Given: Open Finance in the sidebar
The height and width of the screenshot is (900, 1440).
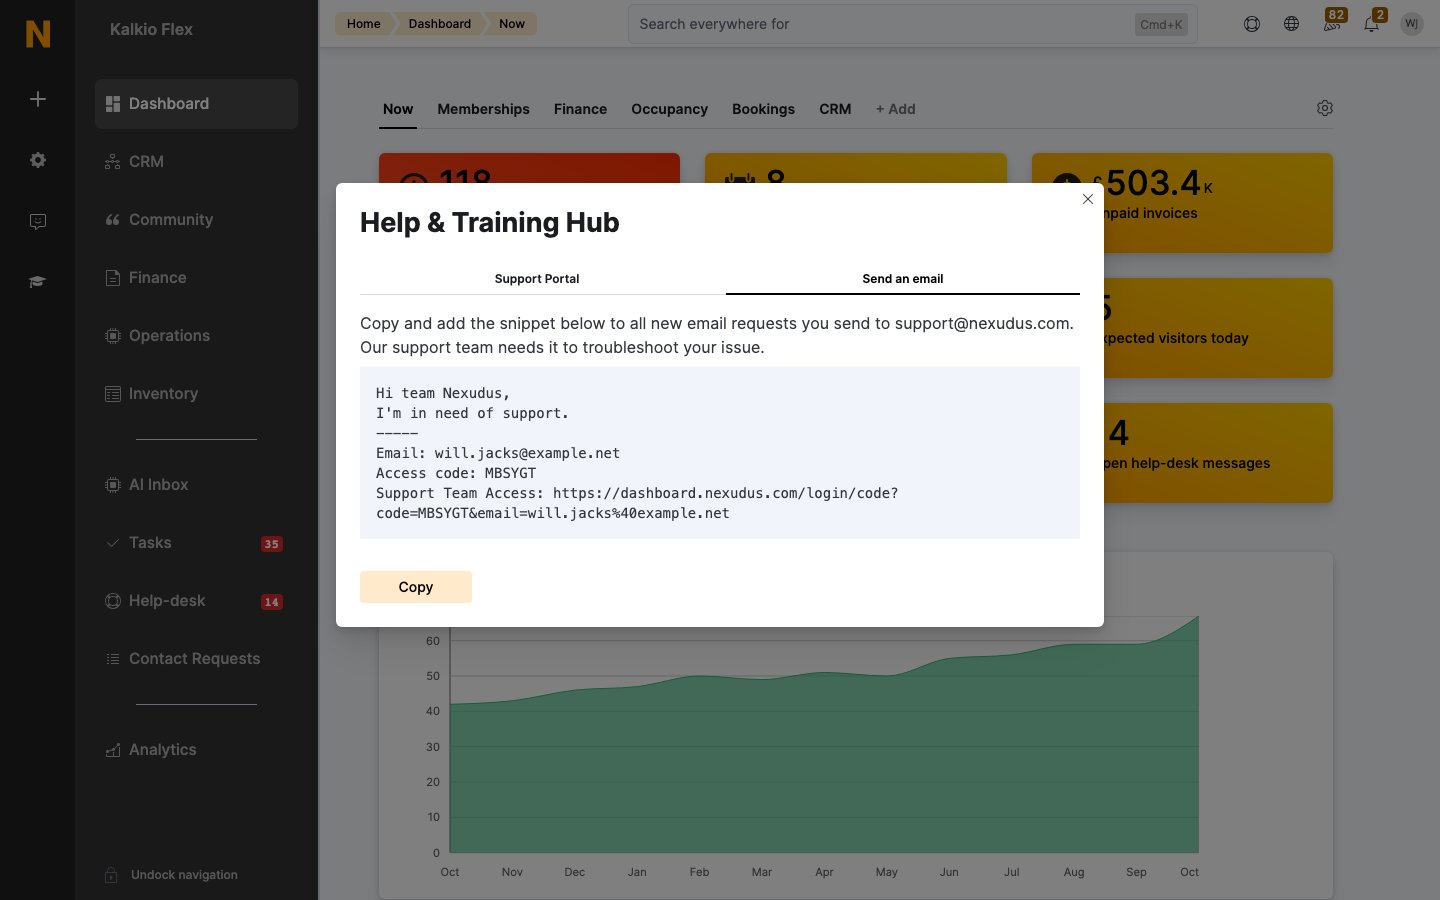Looking at the screenshot, I should 196,278.
